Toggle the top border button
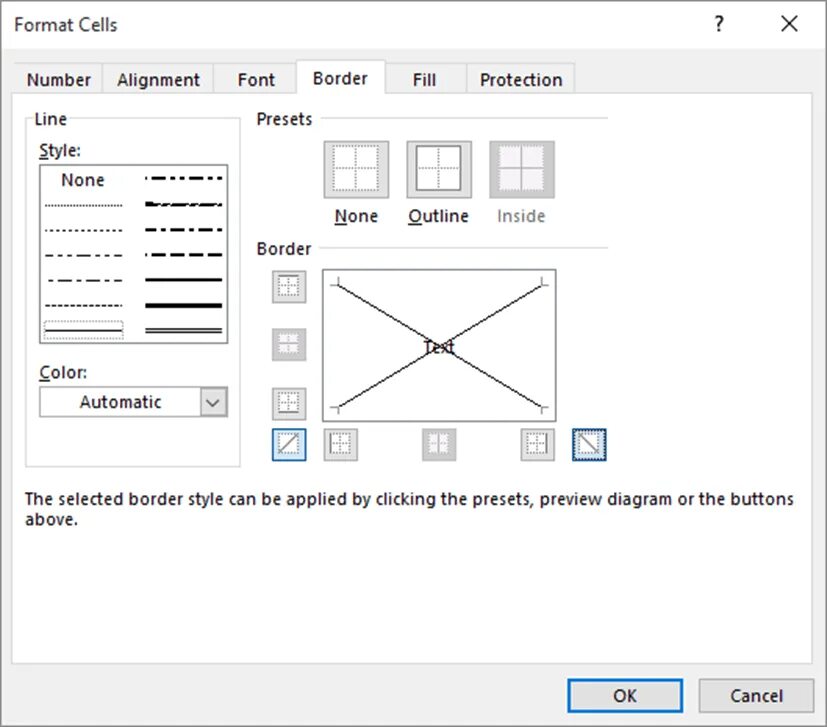Screen dimensions: 827x727 coord(289,286)
